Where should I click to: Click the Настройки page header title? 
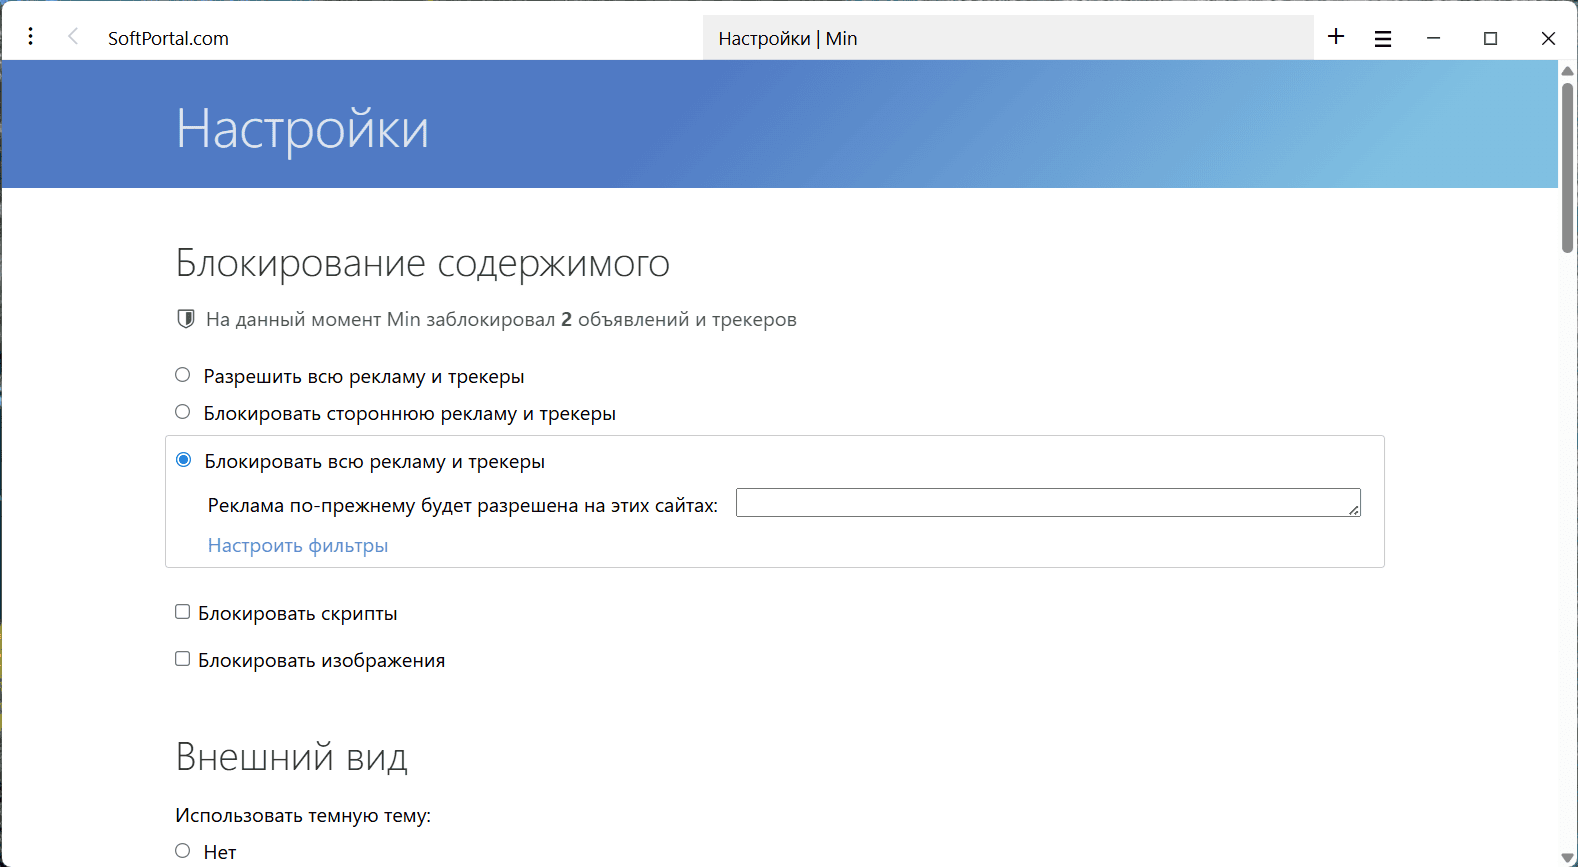(x=303, y=129)
